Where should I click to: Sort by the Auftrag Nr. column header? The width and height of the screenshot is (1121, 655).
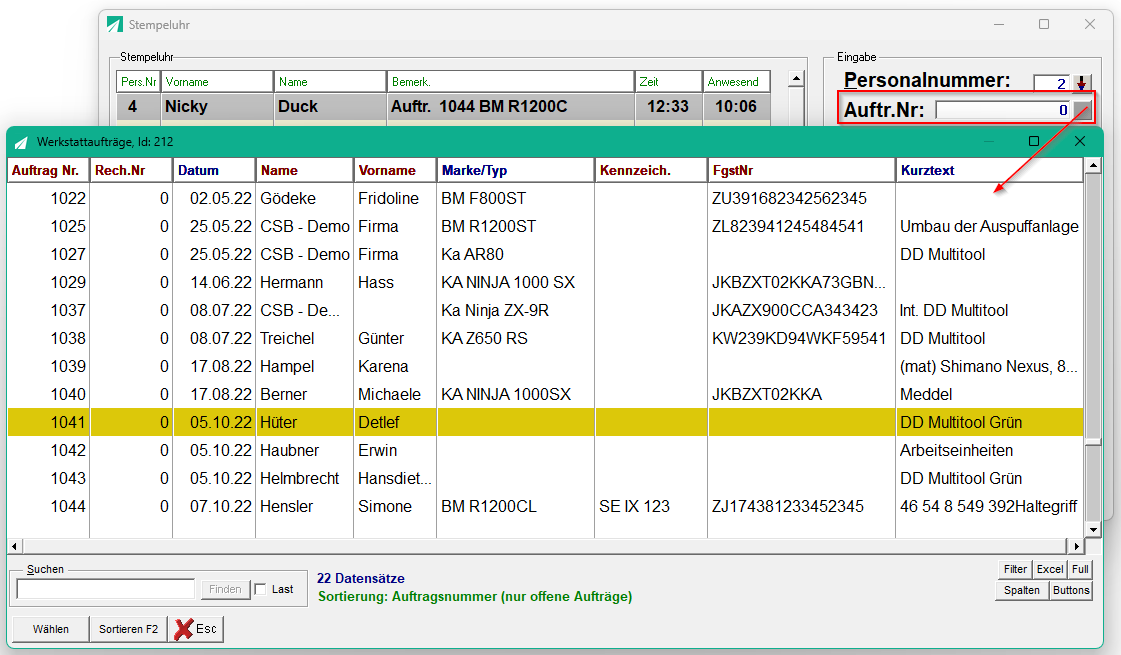pos(48,170)
